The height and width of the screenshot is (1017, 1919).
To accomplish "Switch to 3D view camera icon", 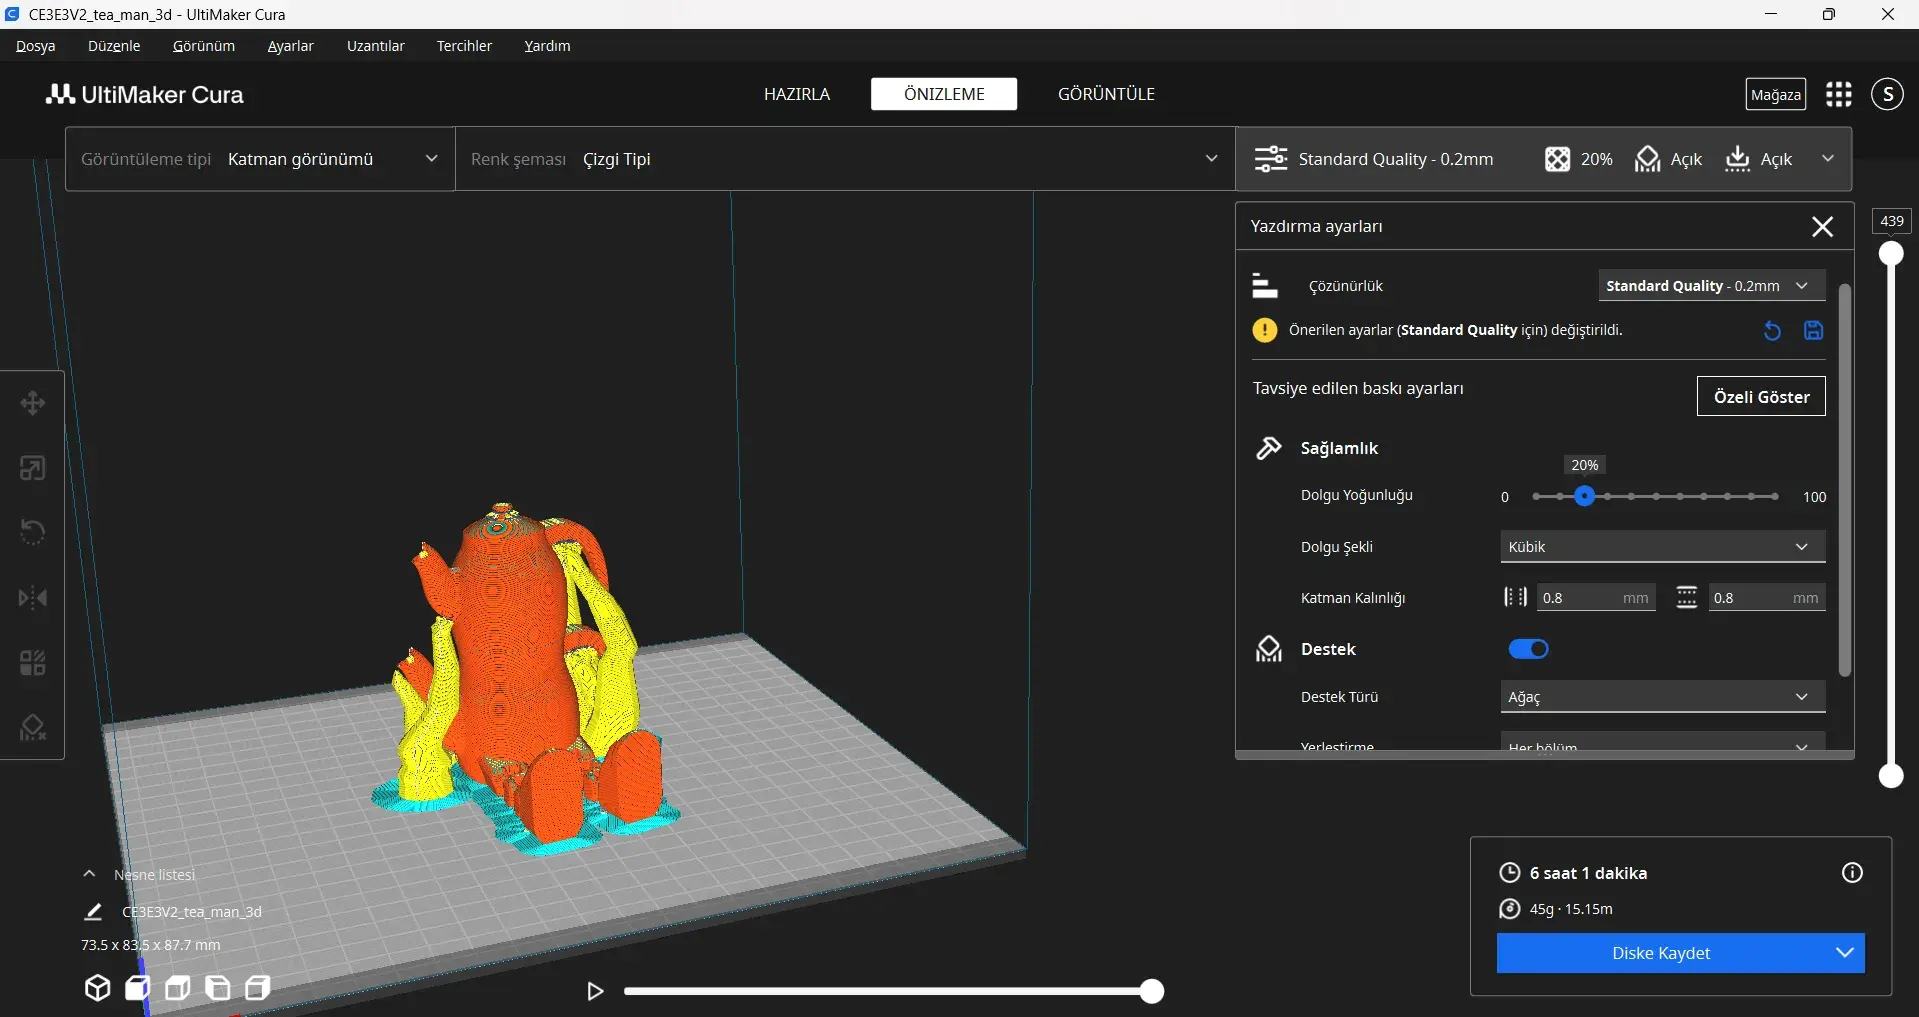I will [97, 988].
